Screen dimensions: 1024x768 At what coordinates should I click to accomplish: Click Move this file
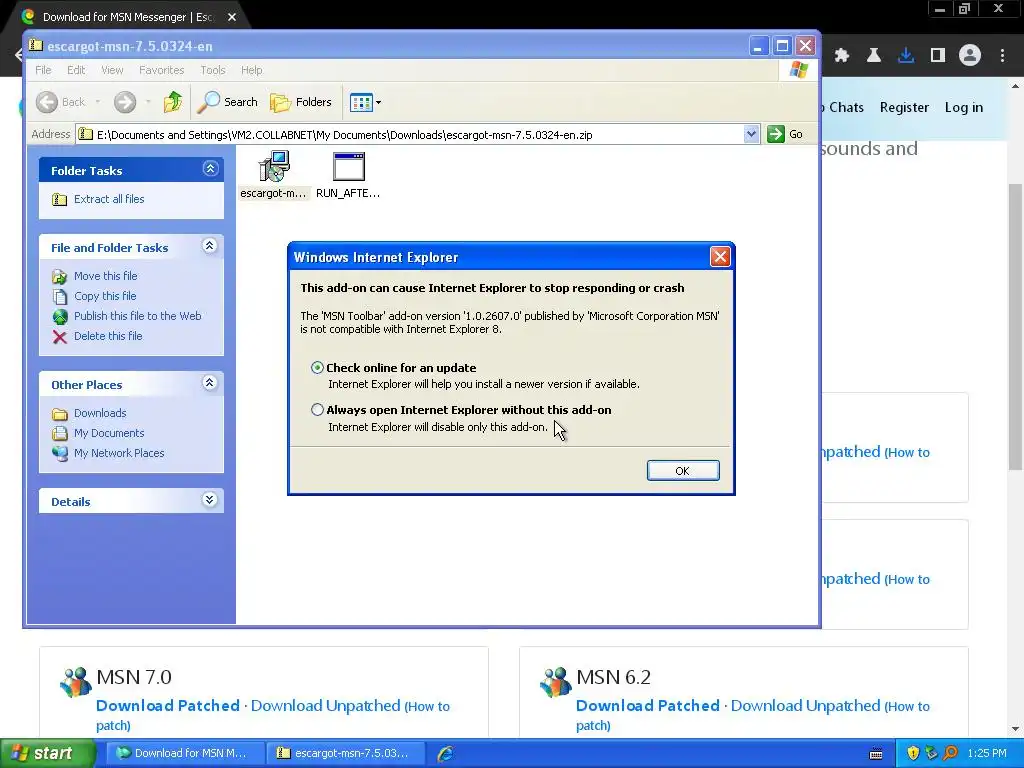106,276
